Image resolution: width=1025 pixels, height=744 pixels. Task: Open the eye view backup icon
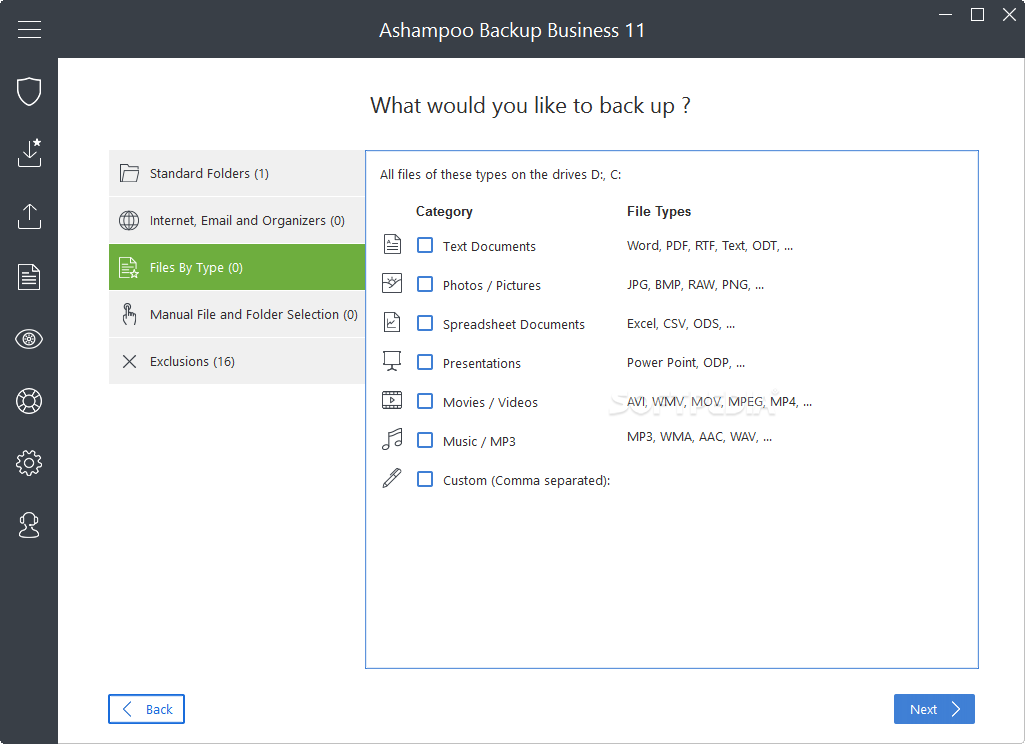click(x=29, y=339)
